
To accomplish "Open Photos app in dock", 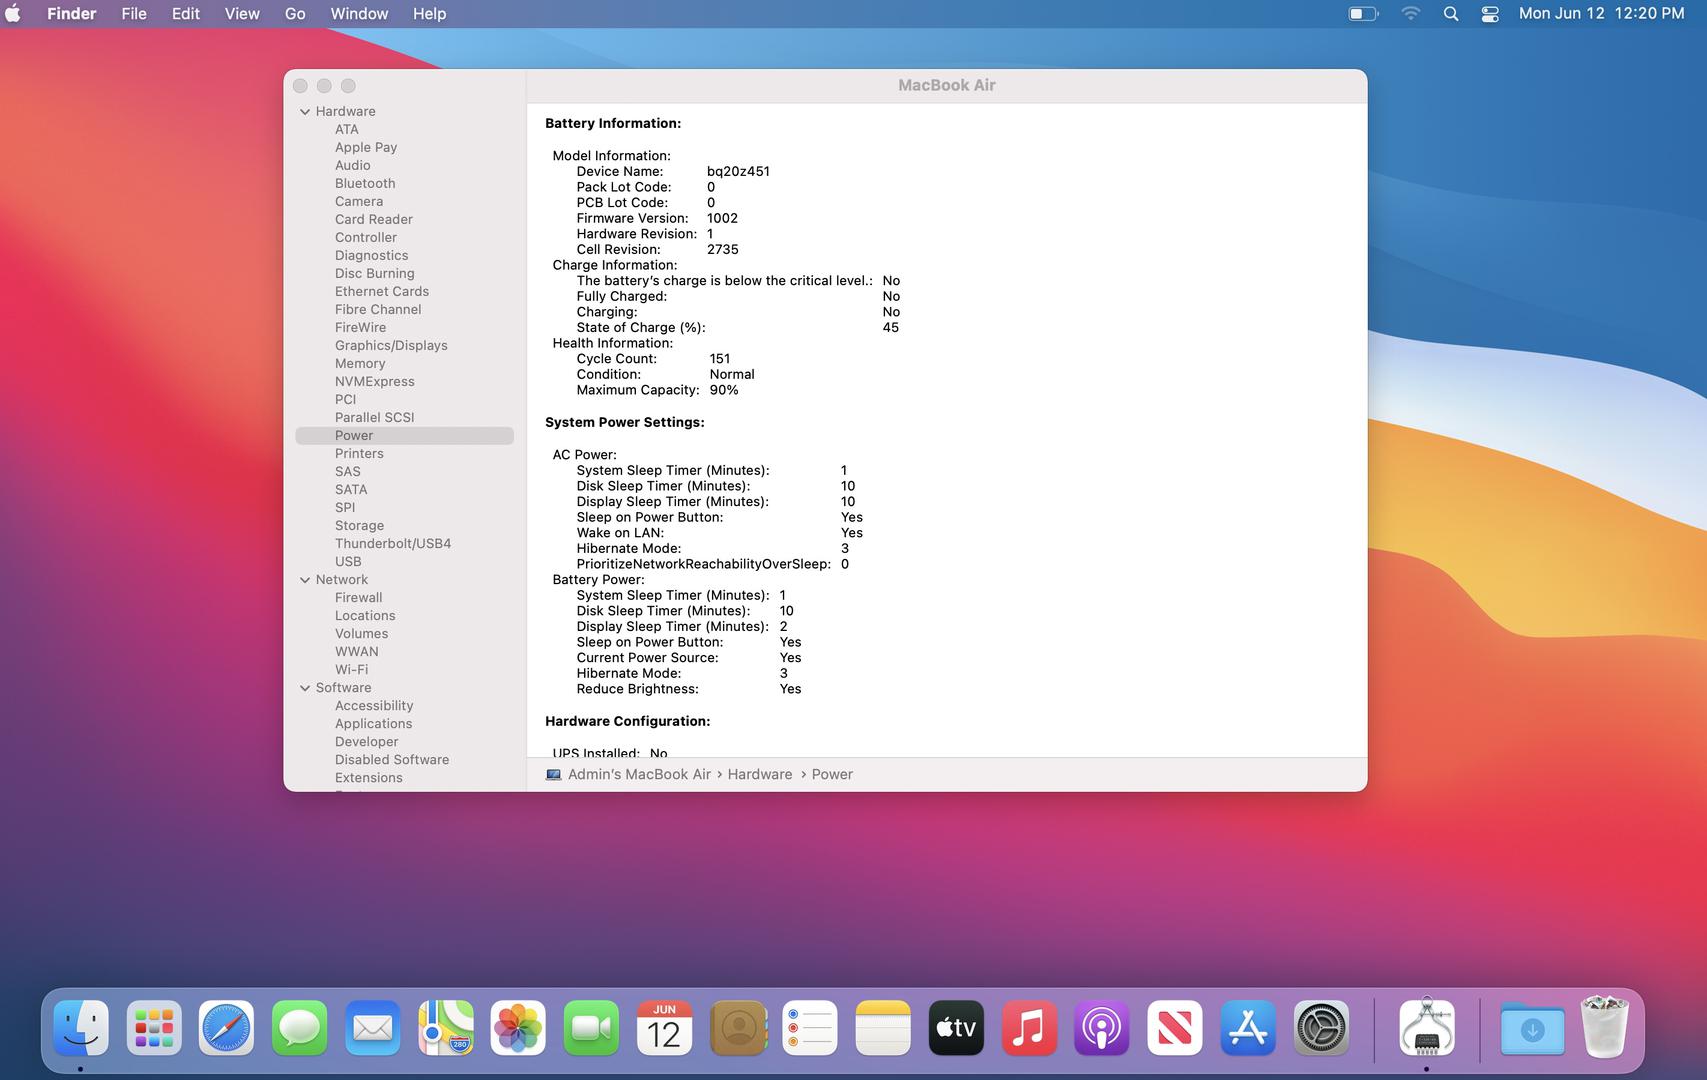I will 518,1028.
